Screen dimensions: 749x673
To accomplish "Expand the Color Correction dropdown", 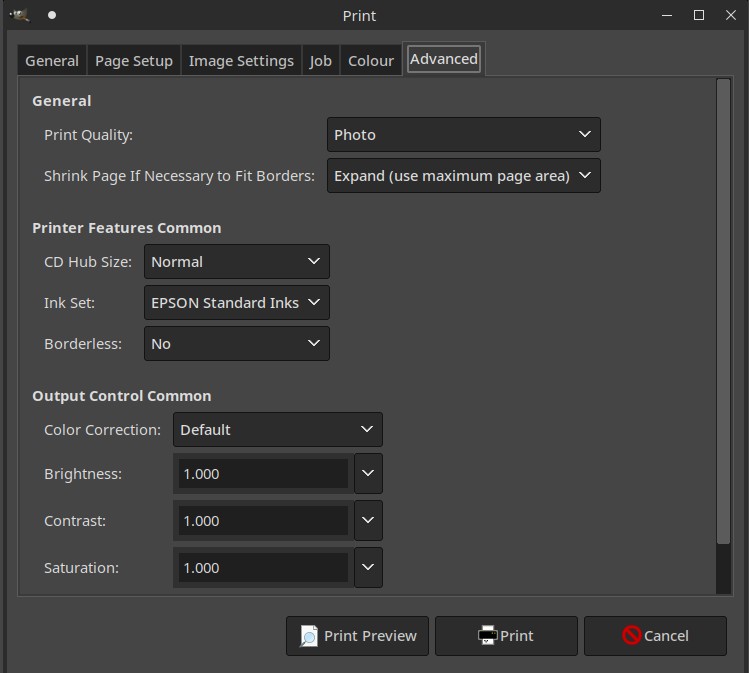I will [277, 430].
